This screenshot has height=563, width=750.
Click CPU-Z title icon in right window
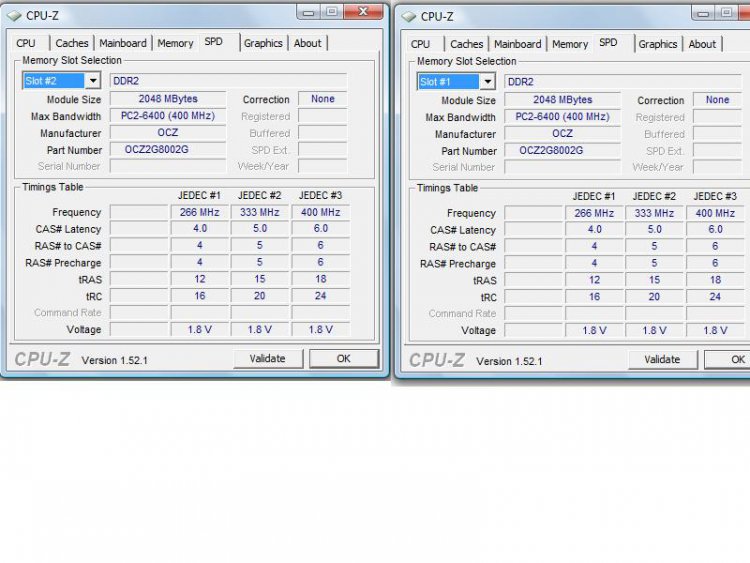(409, 17)
